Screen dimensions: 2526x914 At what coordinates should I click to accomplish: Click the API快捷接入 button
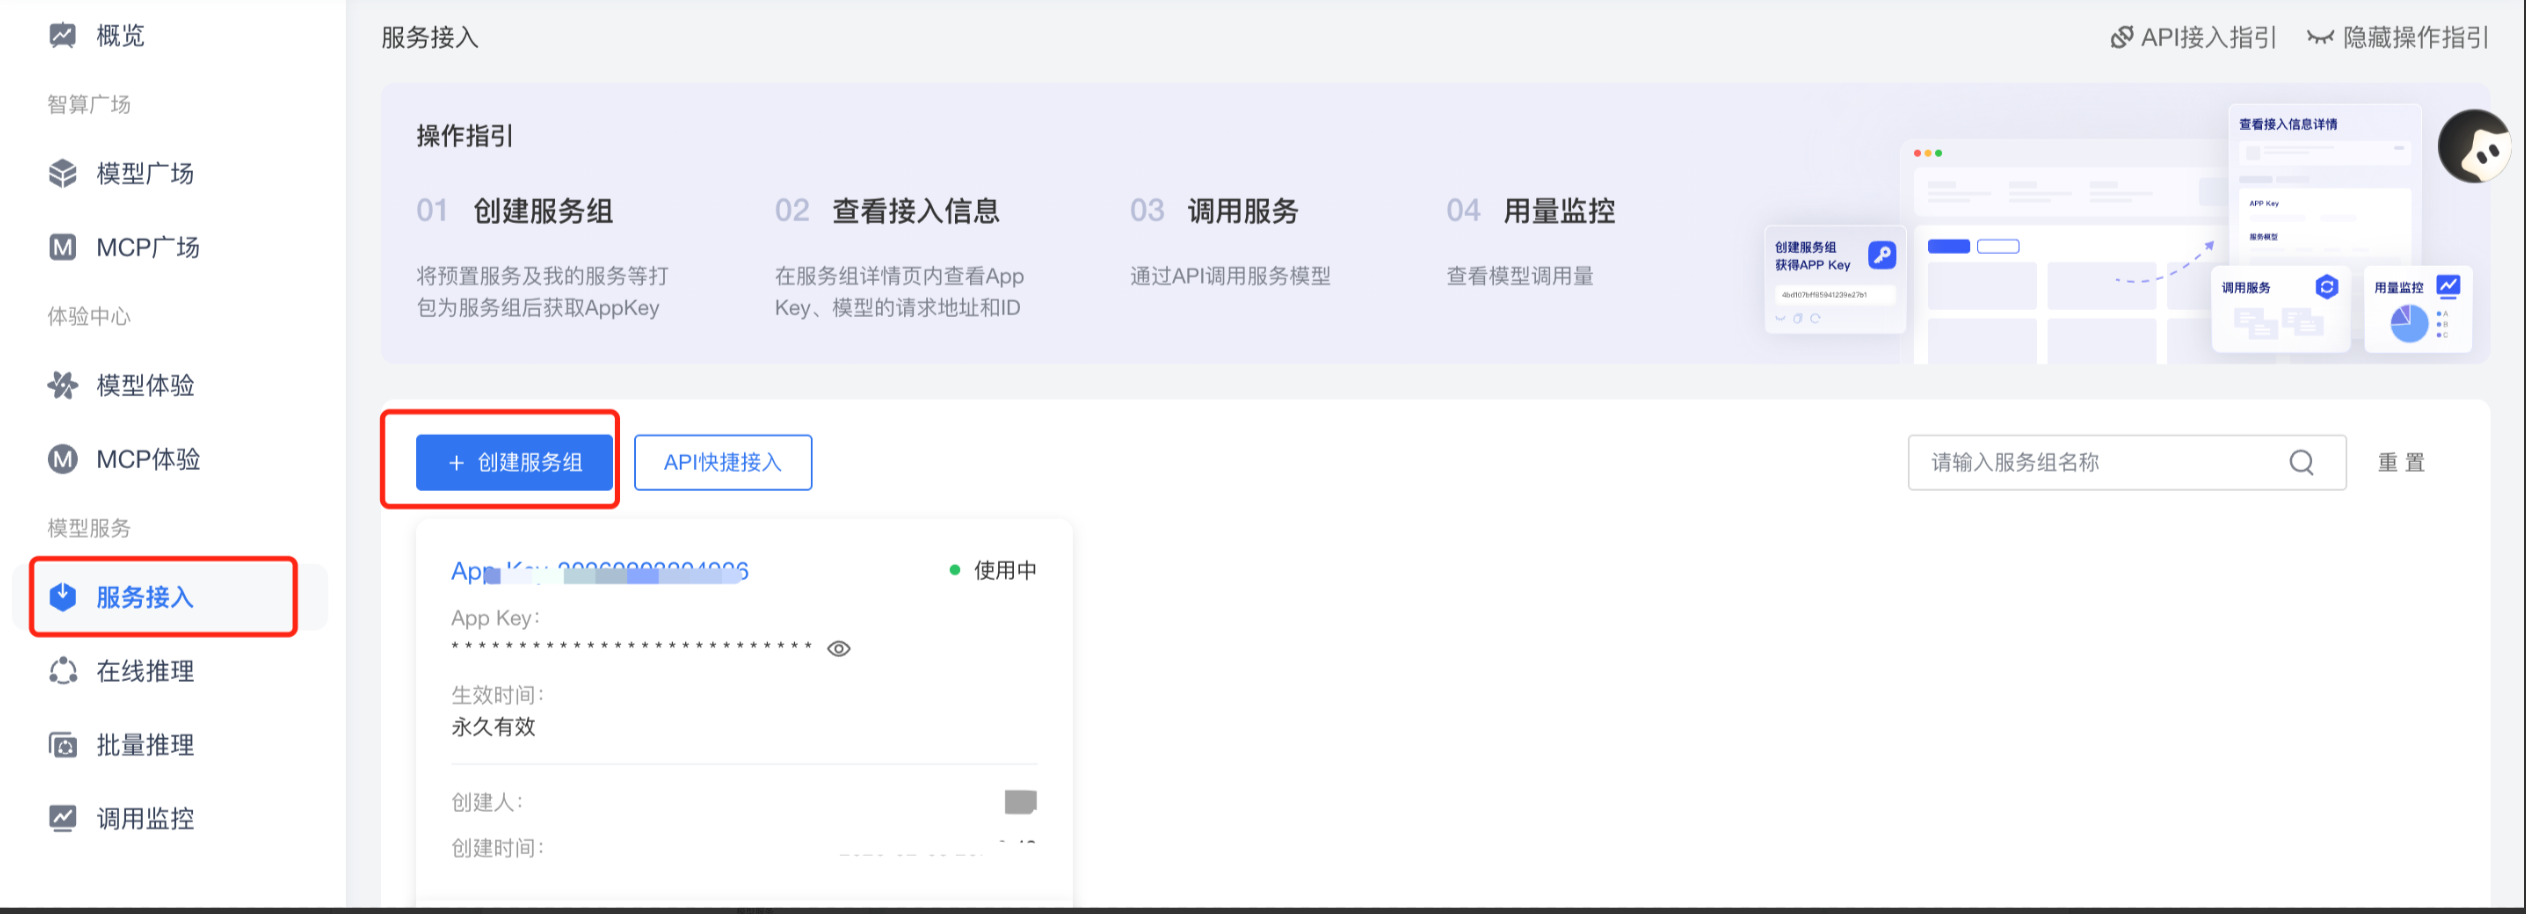pos(723,462)
